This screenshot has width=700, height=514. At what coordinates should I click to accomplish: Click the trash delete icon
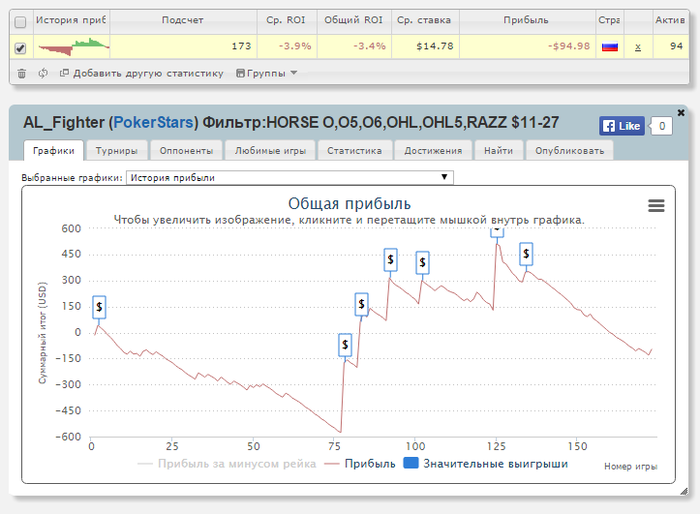point(21,73)
